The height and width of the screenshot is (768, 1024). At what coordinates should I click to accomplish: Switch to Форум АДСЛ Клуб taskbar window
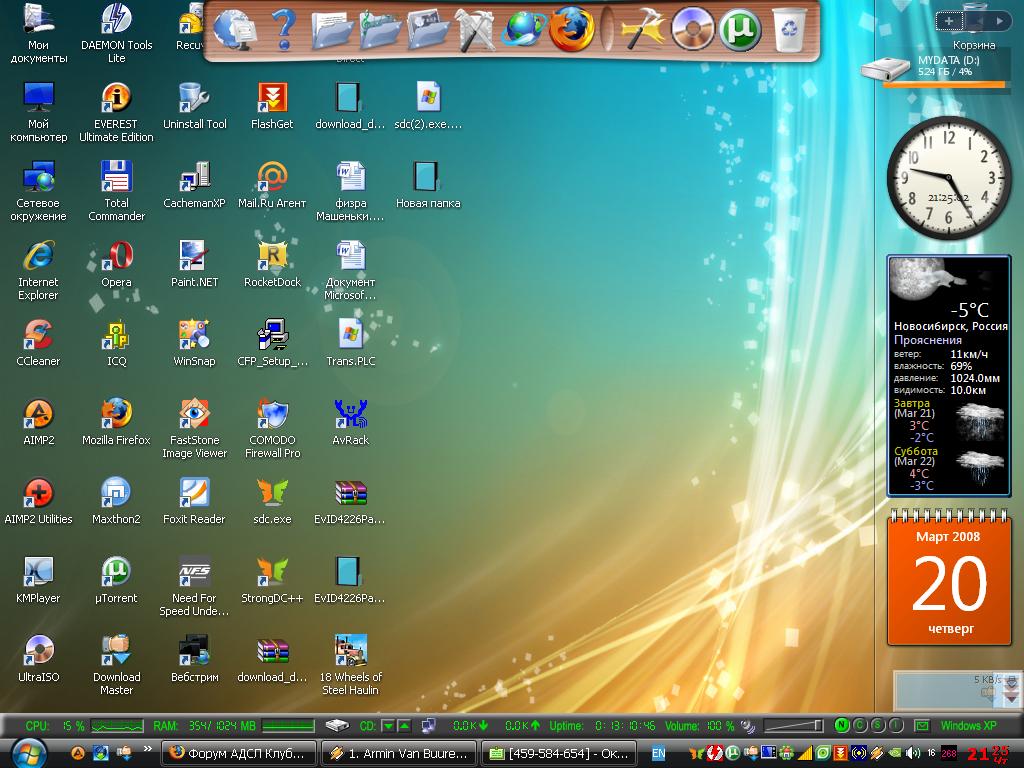pos(239,753)
